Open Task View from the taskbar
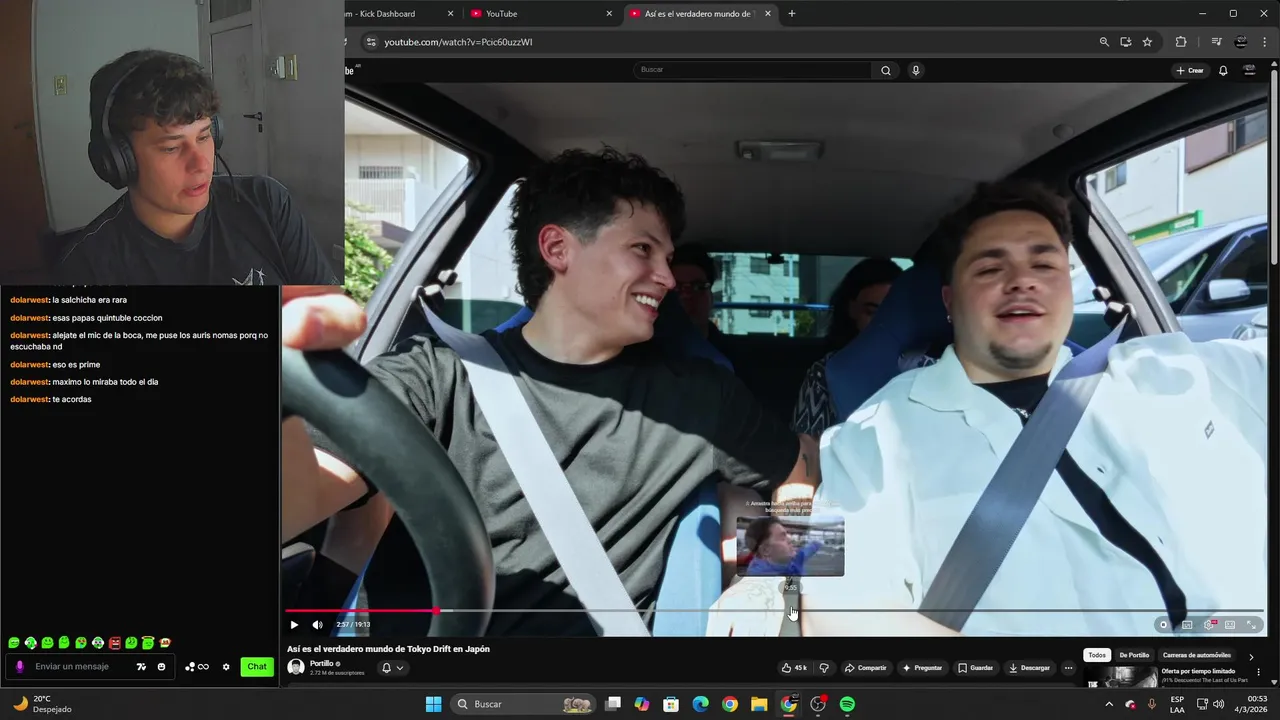Image resolution: width=1280 pixels, height=720 pixels. 613,704
